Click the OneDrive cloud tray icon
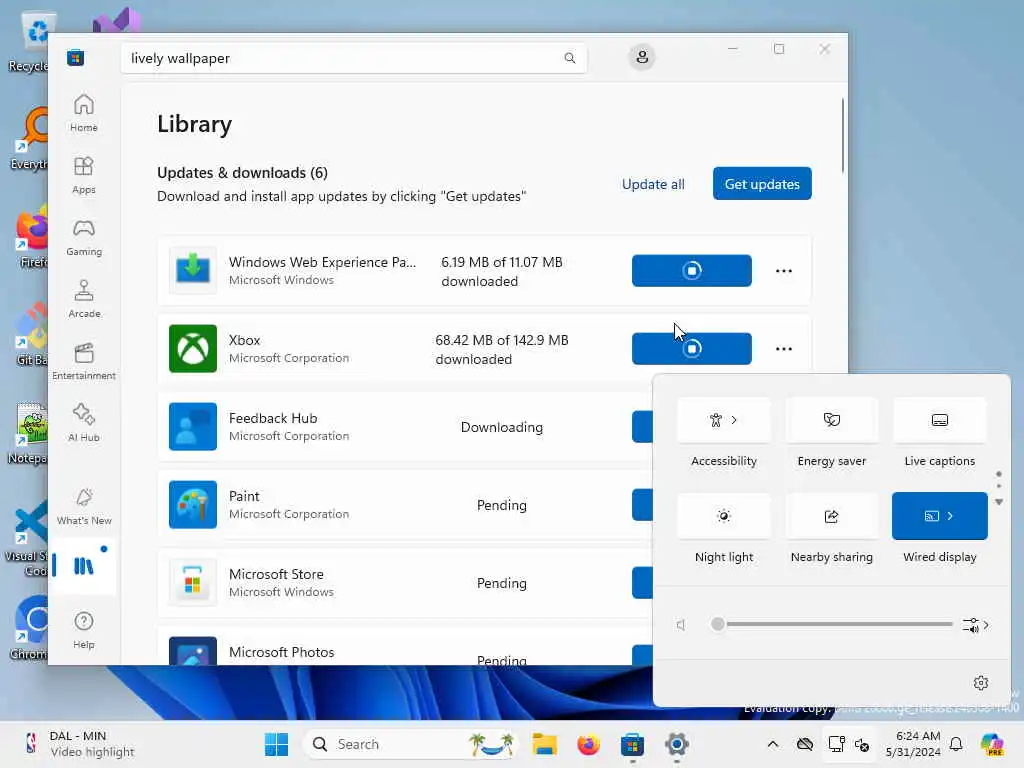Screen dimensions: 1024x768 point(805,744)
